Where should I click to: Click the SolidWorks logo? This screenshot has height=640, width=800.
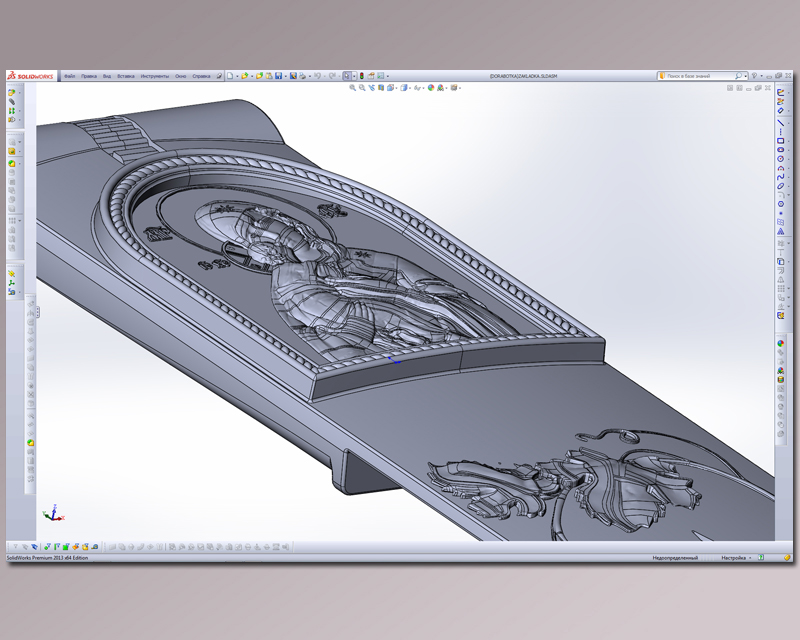click(x=31, y=76)
